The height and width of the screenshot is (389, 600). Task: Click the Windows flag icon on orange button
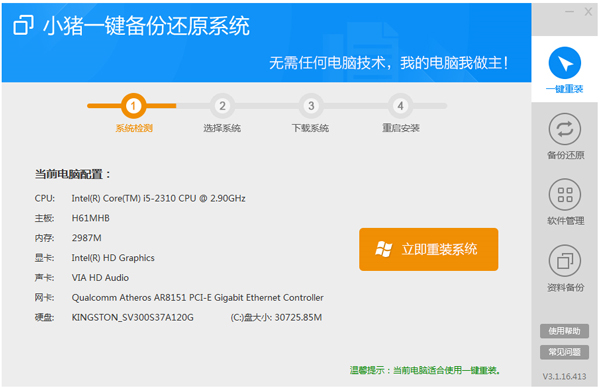[384, 249]
